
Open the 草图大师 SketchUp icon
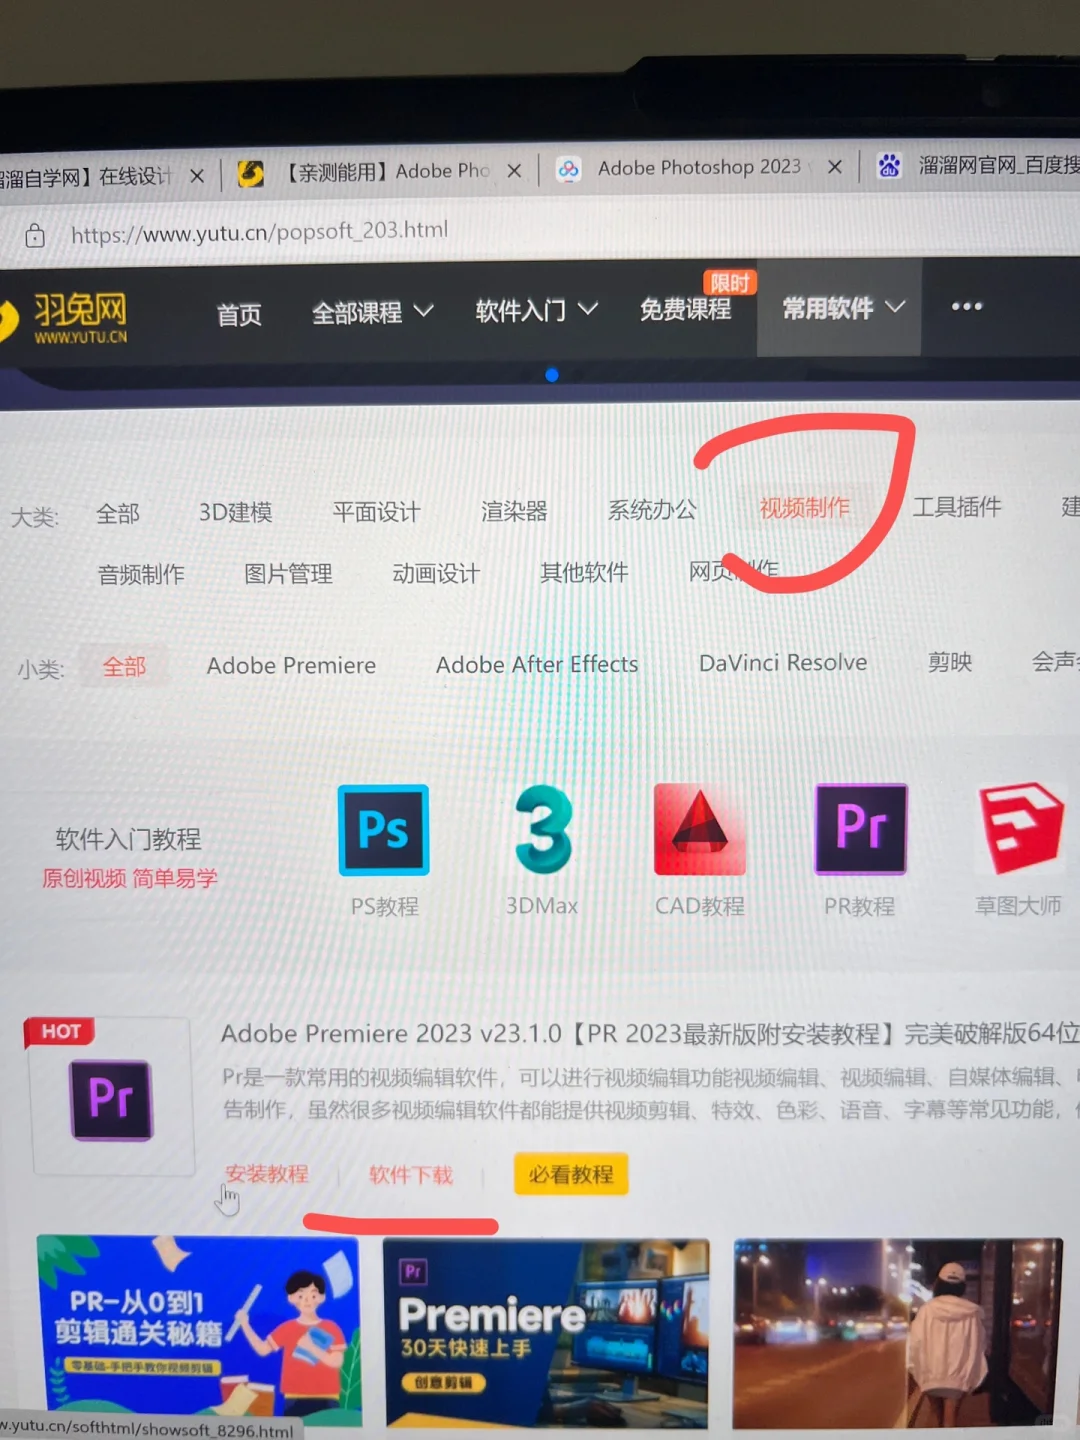point(1019,828)
